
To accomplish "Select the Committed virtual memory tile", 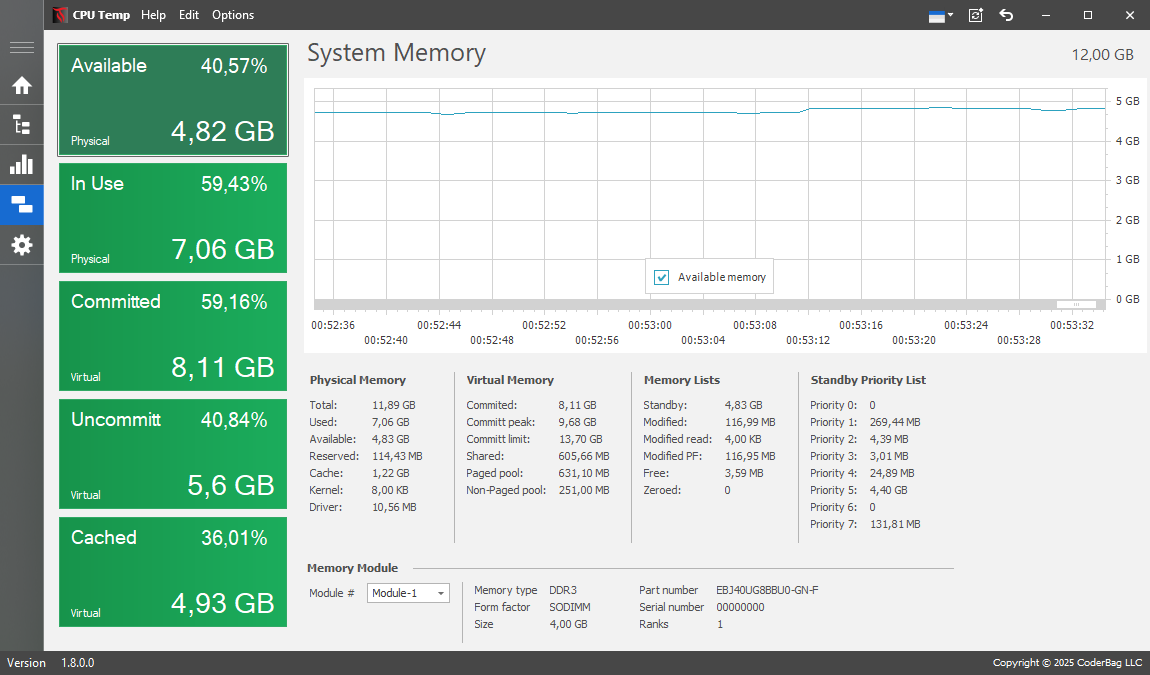I will 173,336.
